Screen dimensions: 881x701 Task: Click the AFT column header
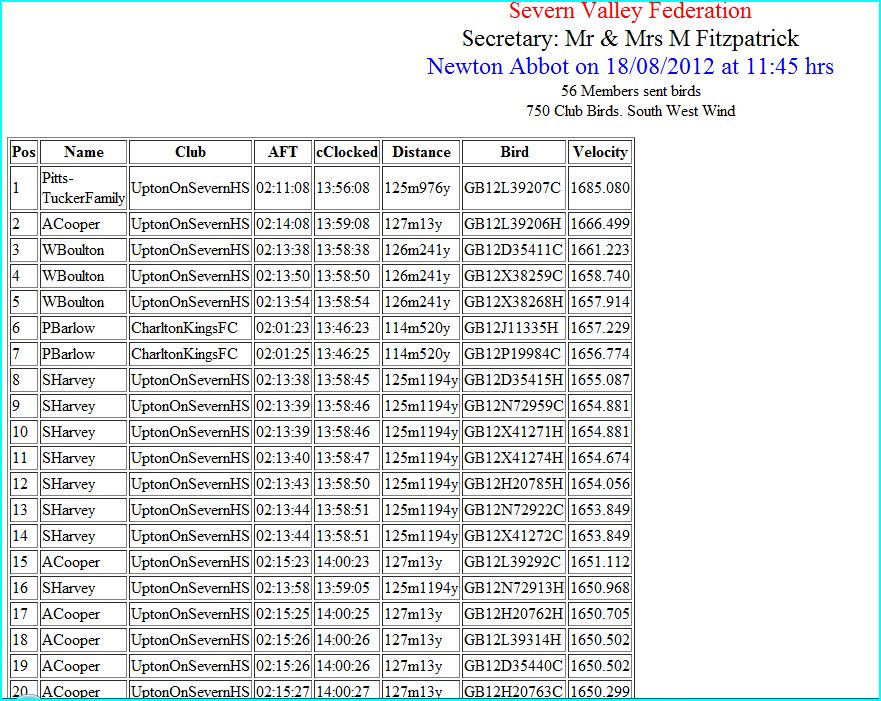[283, 152]
